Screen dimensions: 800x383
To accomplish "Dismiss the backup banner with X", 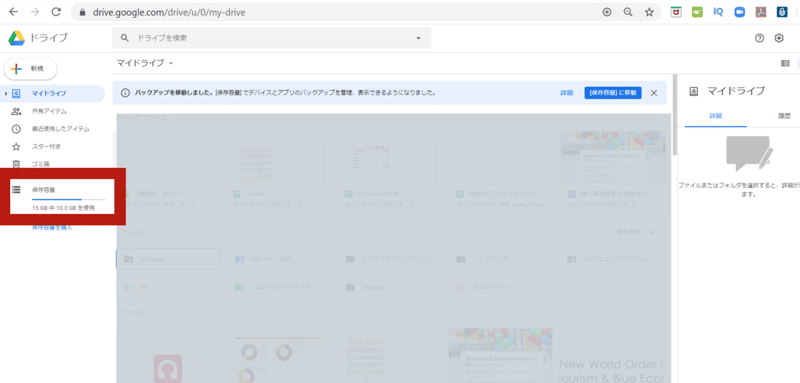I will click(x=654, y=93).
